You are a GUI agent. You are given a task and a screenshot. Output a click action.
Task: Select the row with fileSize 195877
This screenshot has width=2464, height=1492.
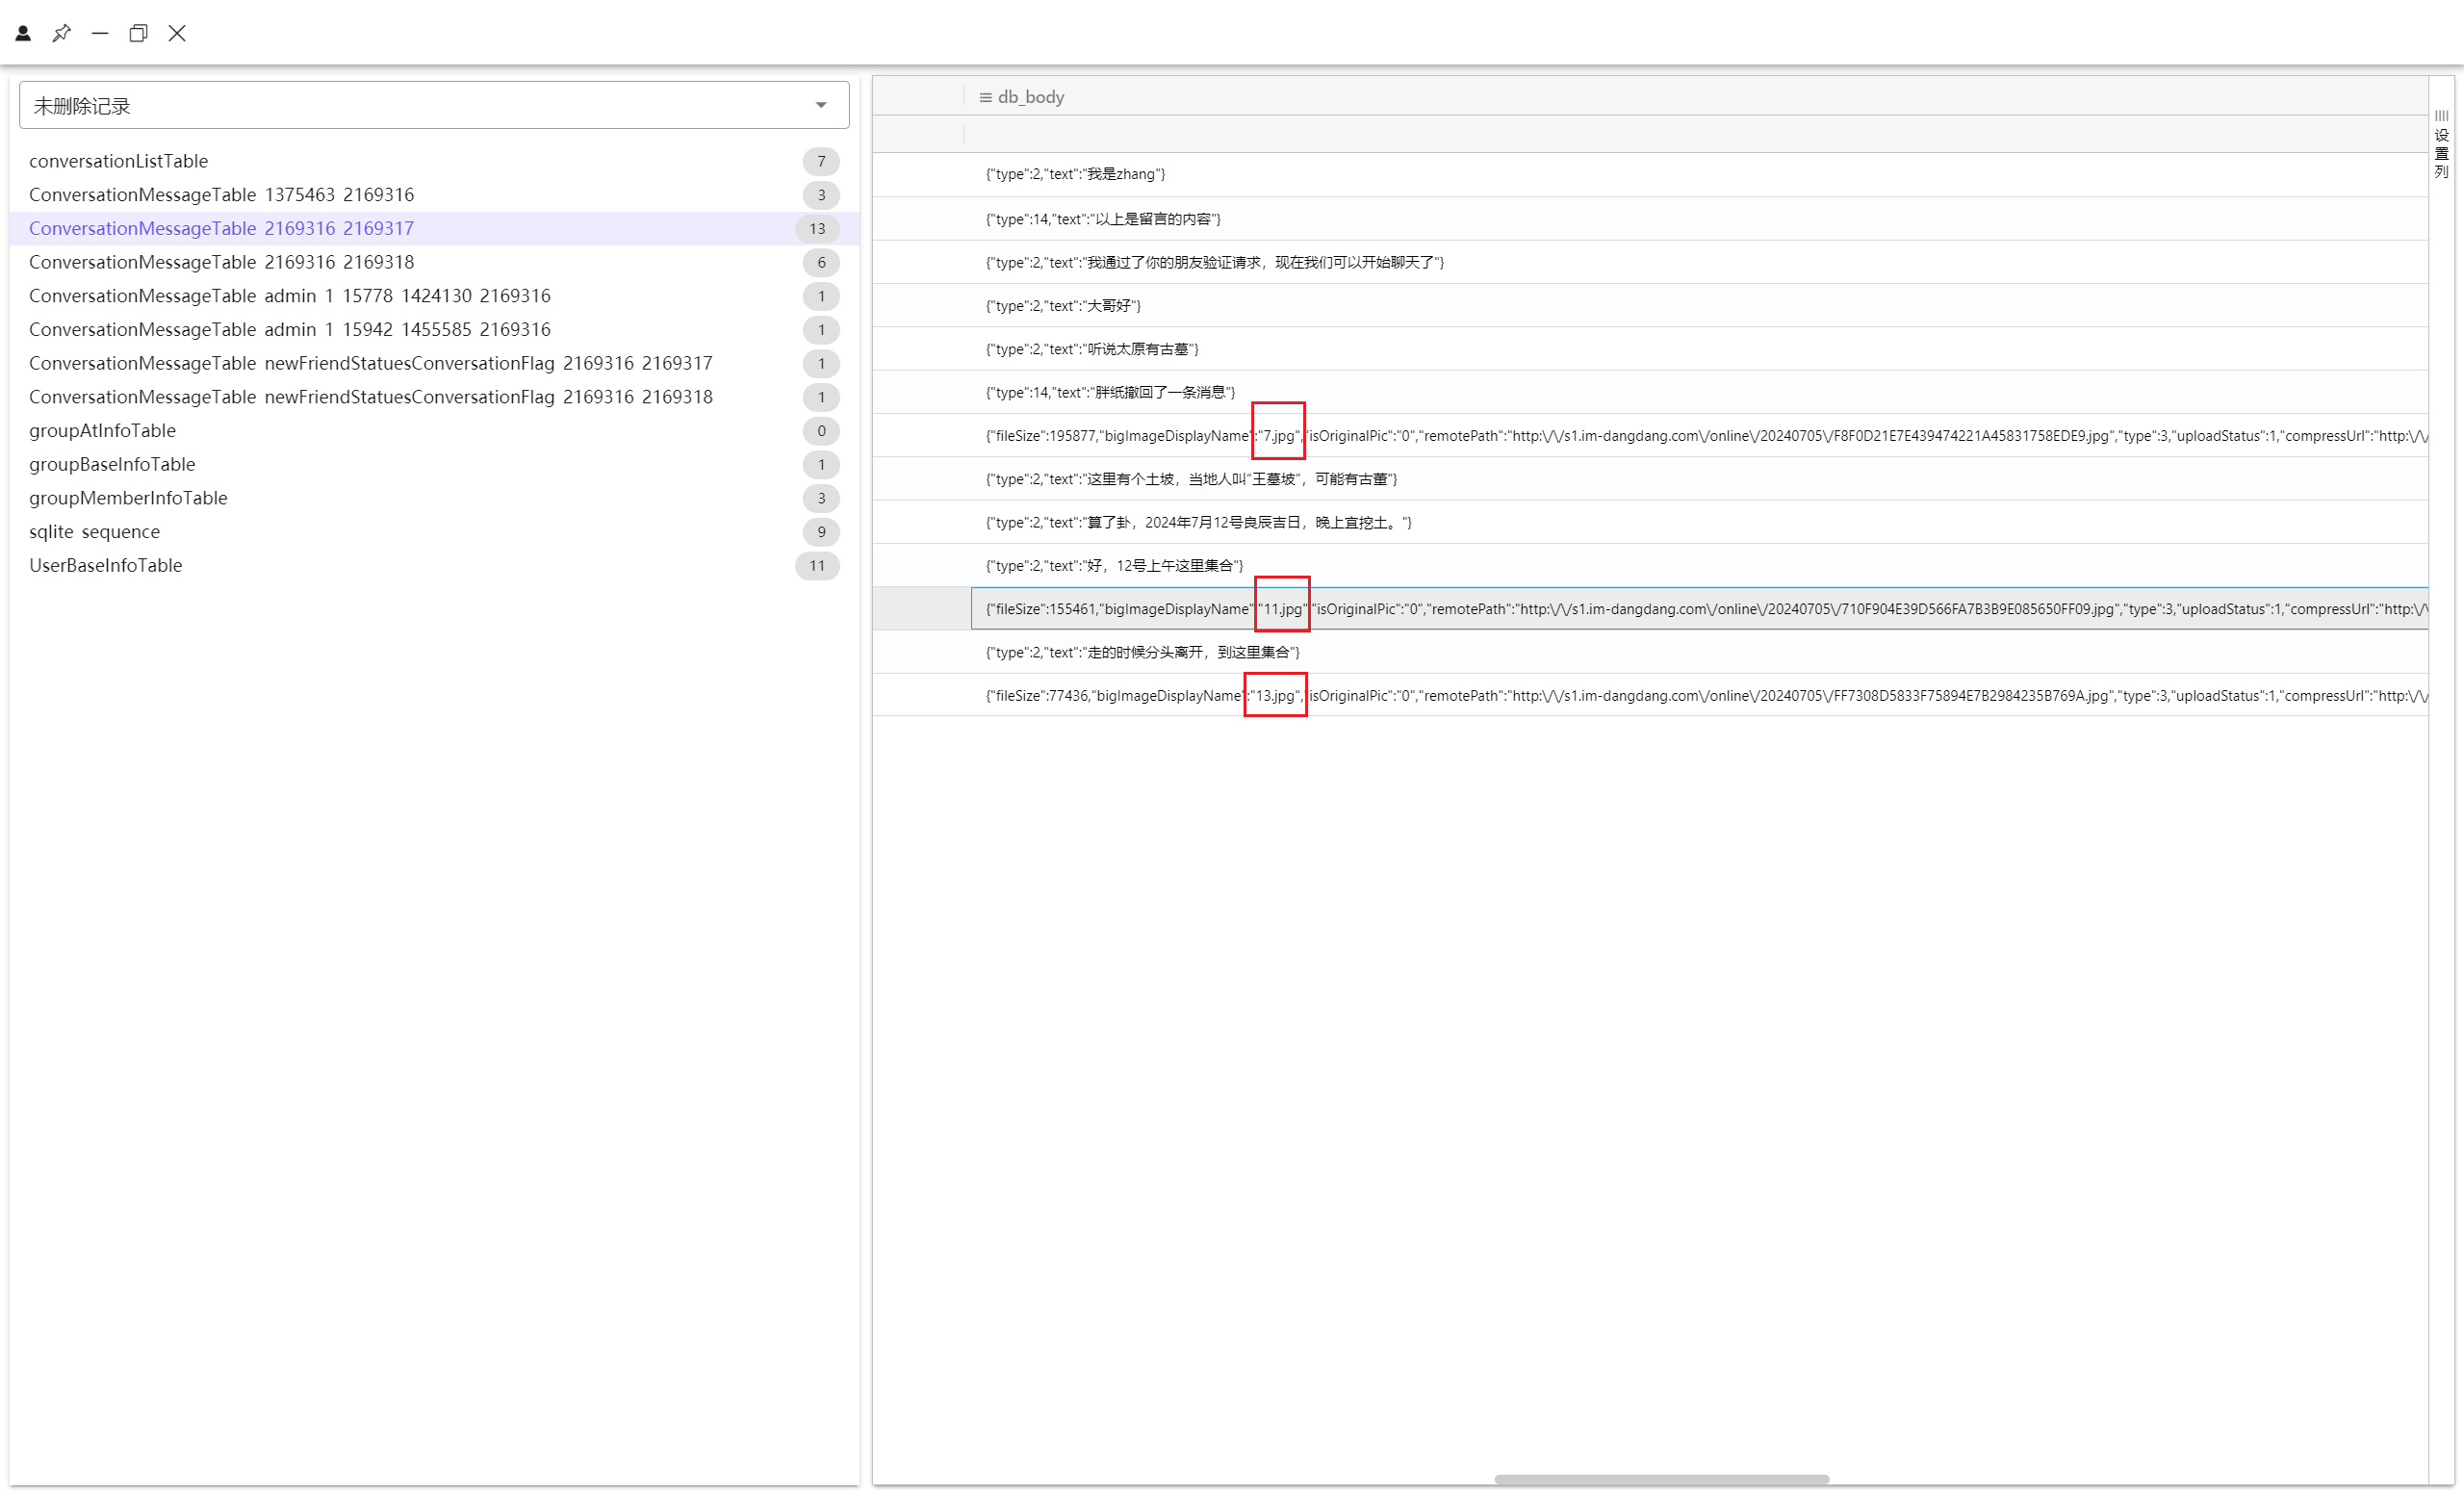(x=1650, y=436)
